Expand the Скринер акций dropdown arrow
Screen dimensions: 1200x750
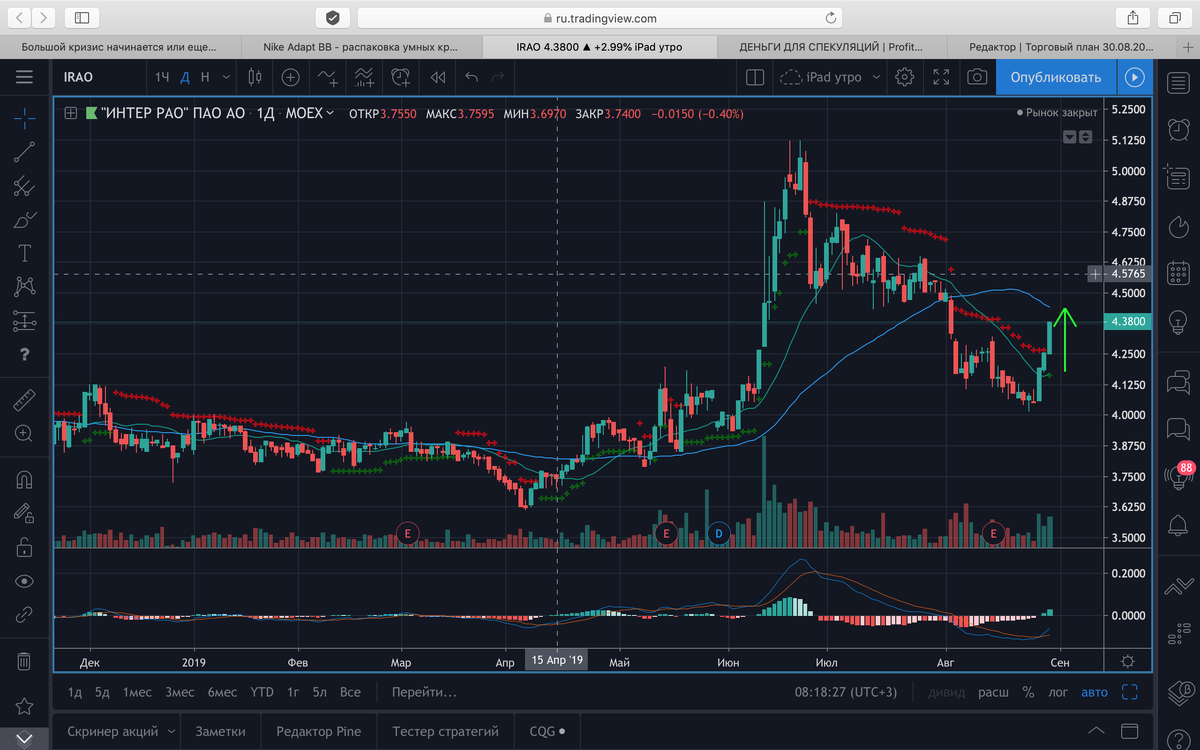click(x=171, y=731)
